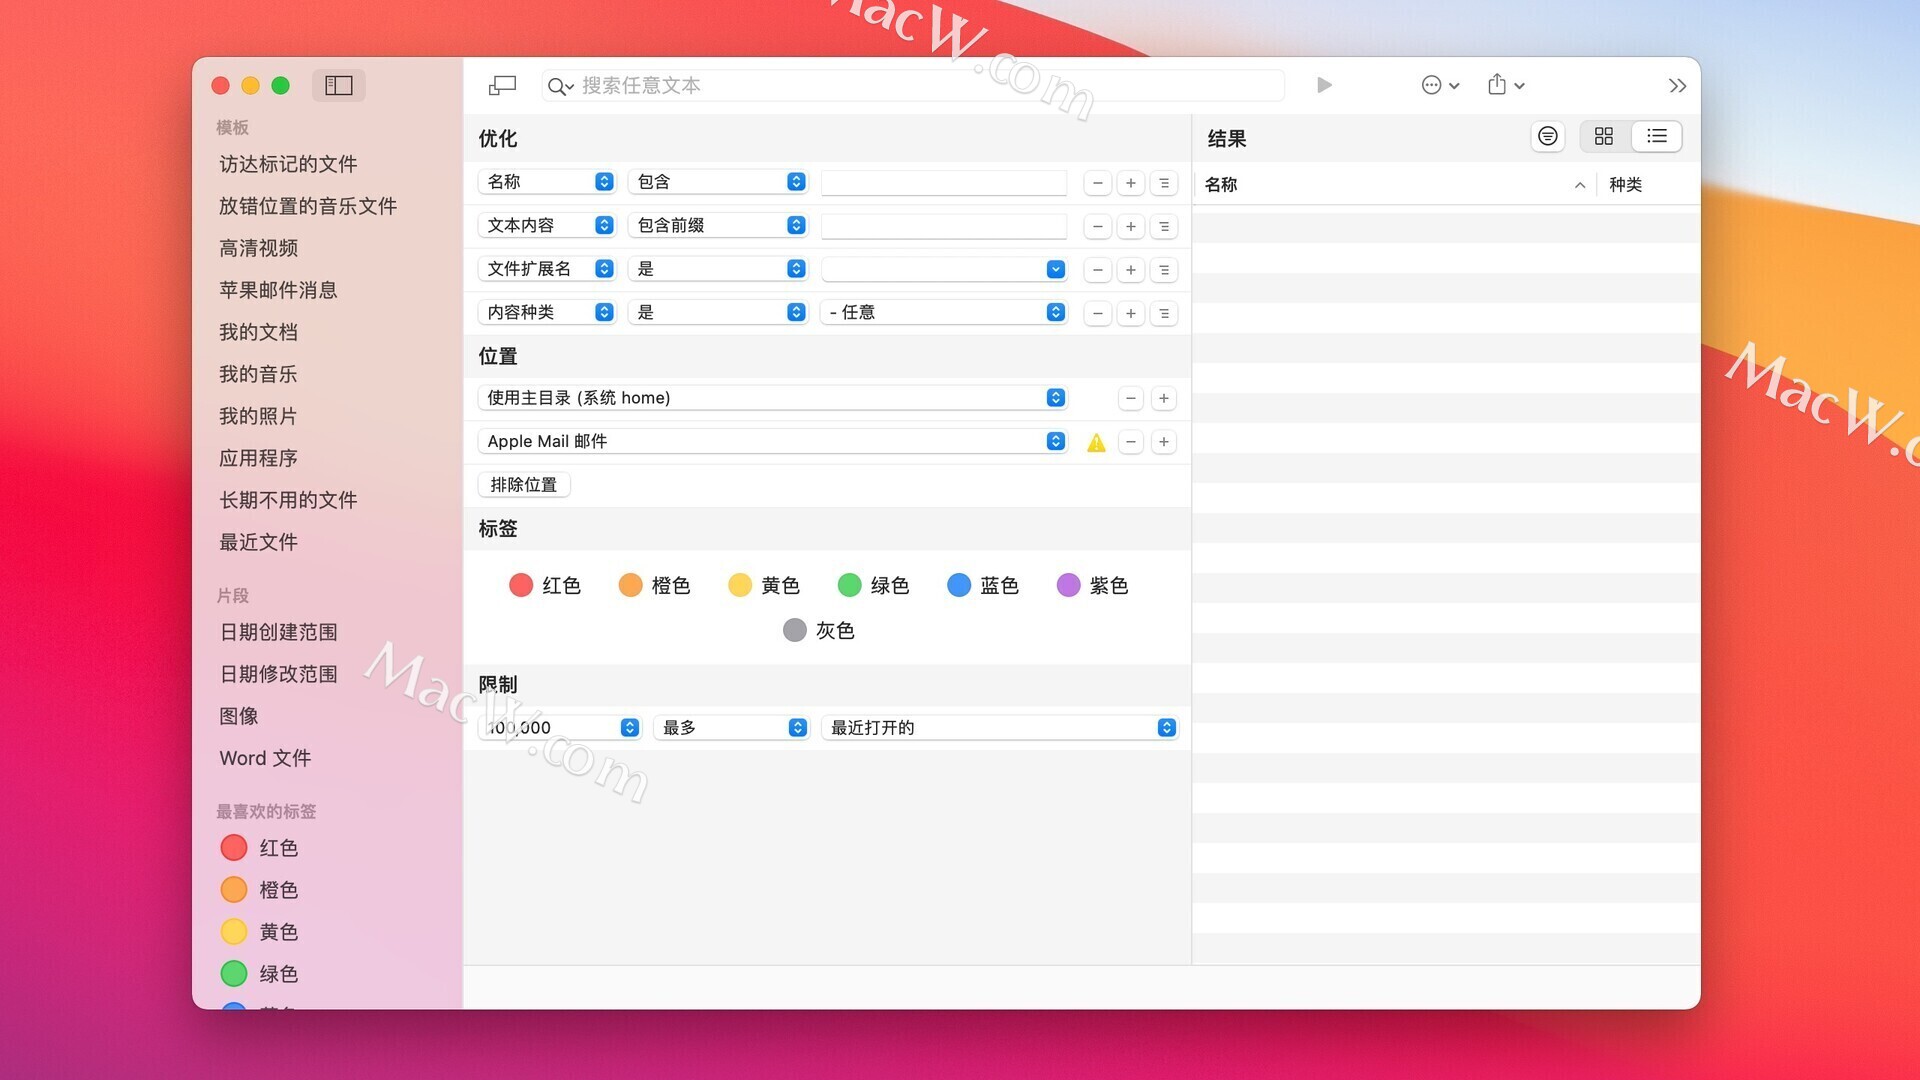Image resolution: width=1920 pixels, height=1080 pixels.
Task: Open the ellipsis more-actions menu
Action: tap(1440, 85)
